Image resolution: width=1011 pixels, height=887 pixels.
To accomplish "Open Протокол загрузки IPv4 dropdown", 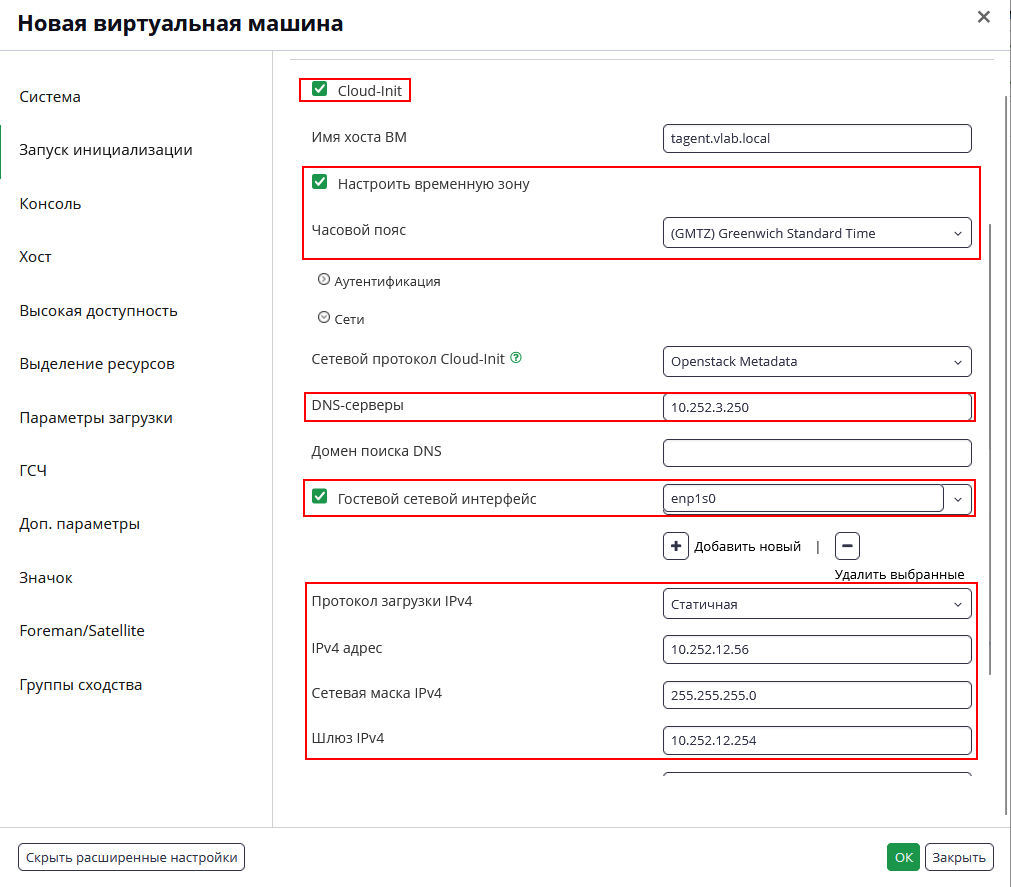I will pos(817,604).
